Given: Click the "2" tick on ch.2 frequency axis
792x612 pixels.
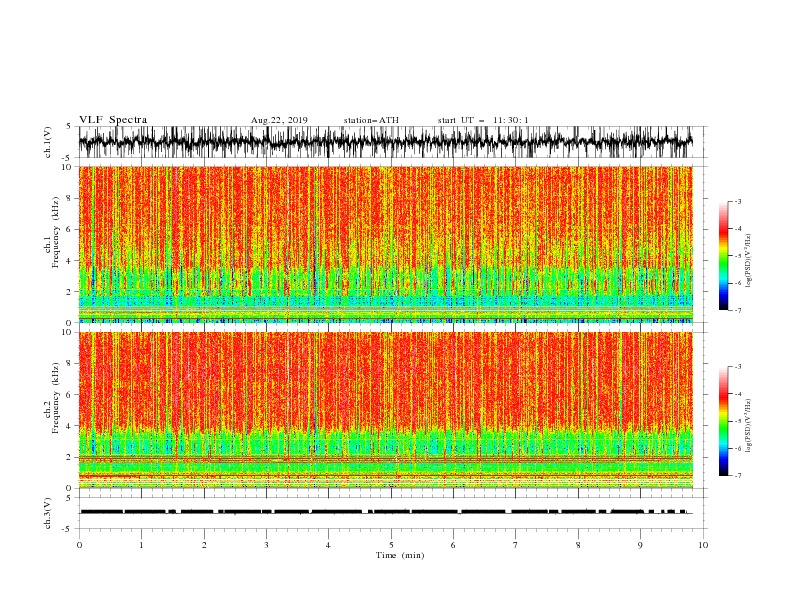Looking at the screenshot, I should pyautogui.click(x=69, y=457).
